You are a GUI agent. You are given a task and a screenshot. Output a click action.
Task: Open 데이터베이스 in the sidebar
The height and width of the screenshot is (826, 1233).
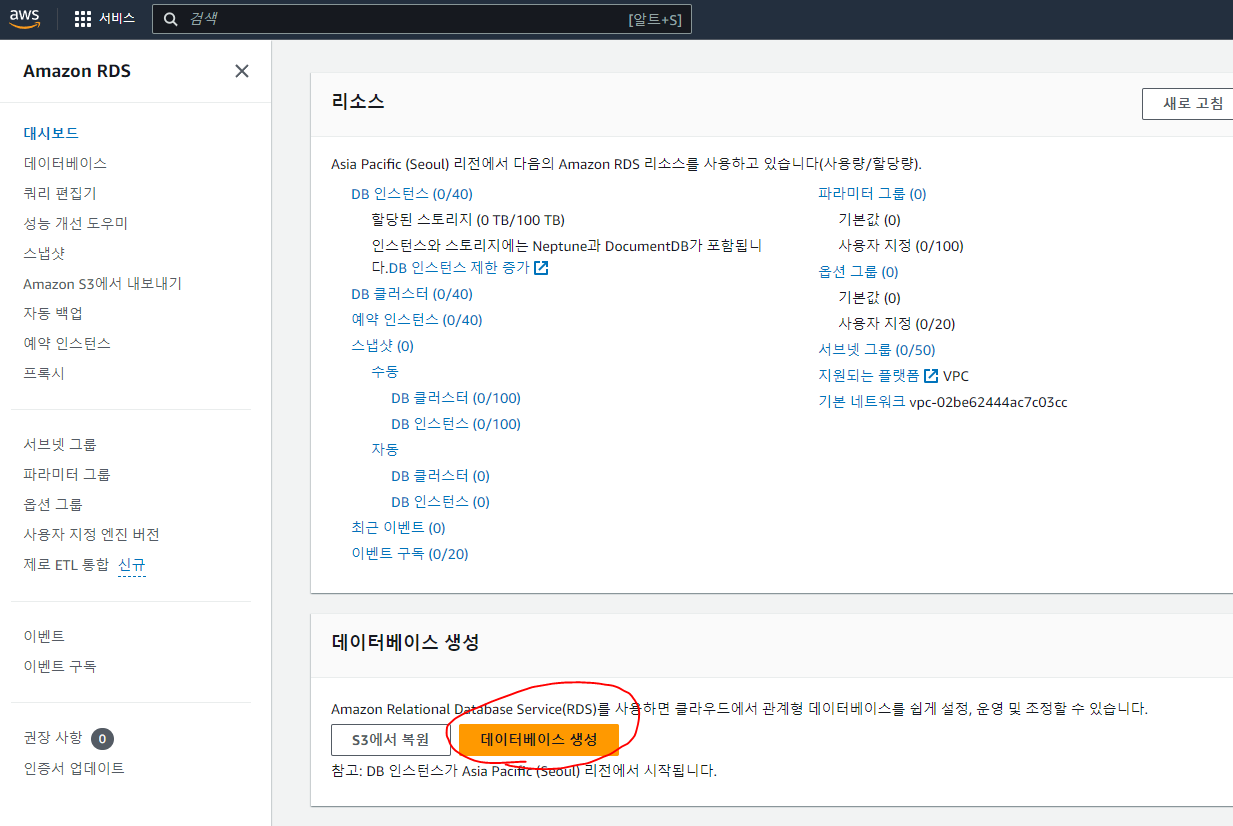point(65,163)
